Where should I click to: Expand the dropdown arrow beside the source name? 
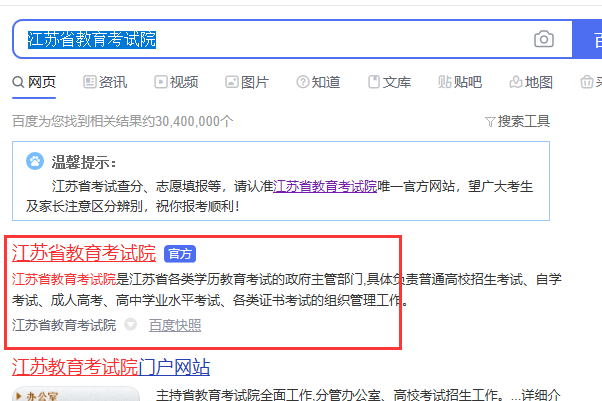click(131, 325)
